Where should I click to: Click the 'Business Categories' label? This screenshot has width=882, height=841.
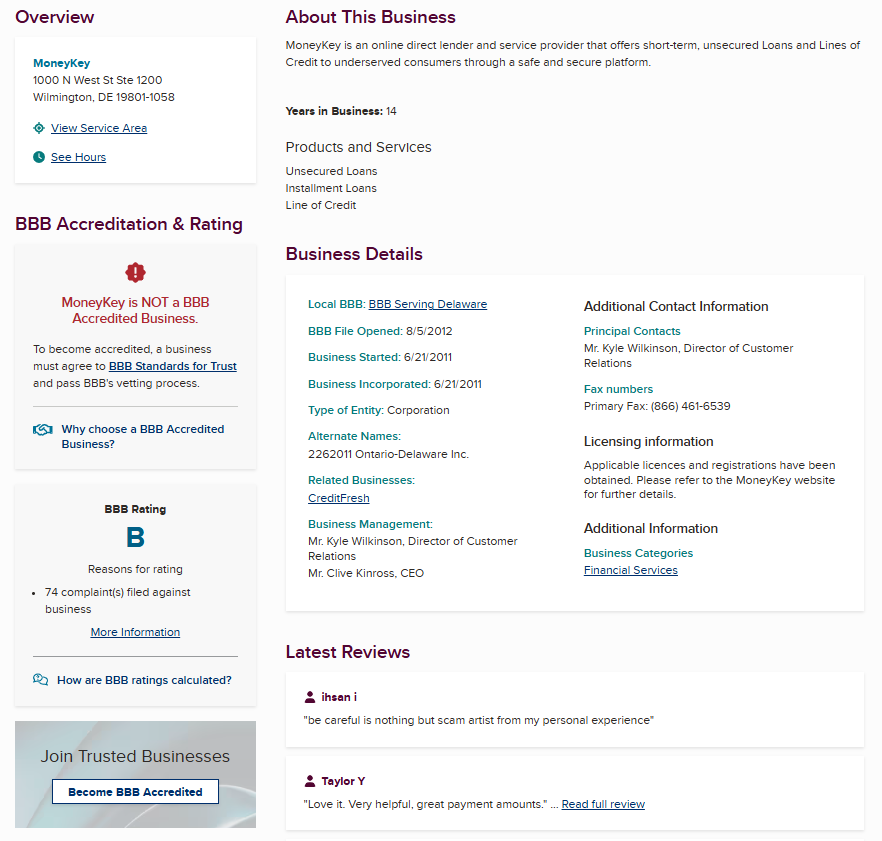pos(638,554)
